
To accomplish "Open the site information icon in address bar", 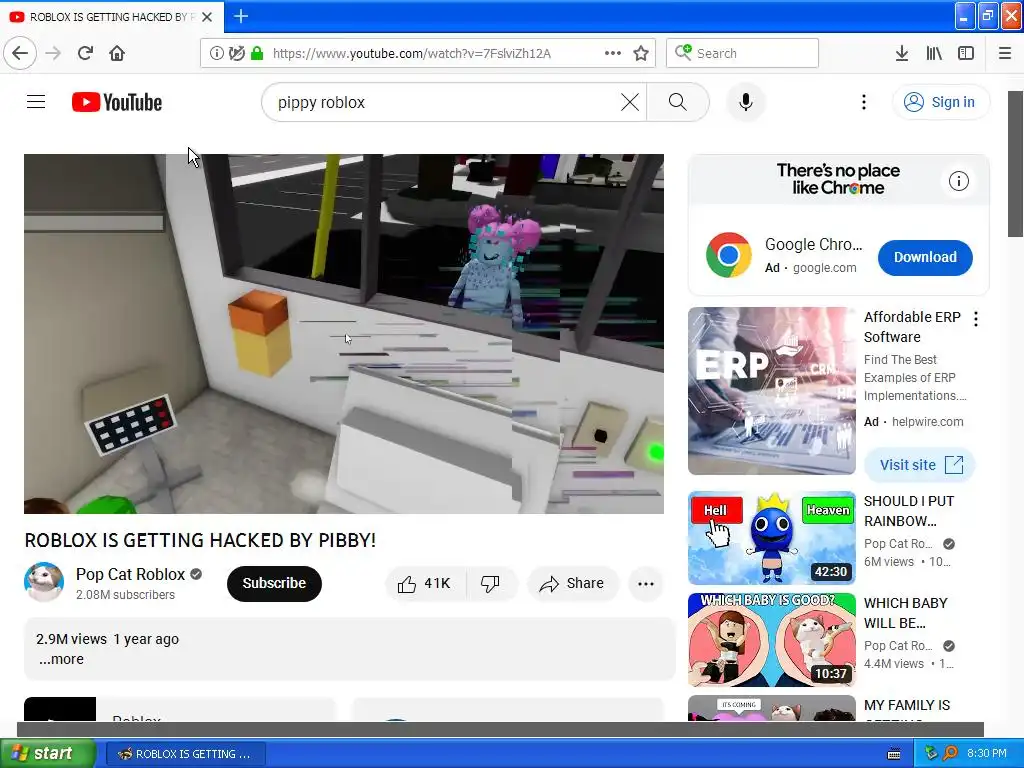I will [216, 53].
